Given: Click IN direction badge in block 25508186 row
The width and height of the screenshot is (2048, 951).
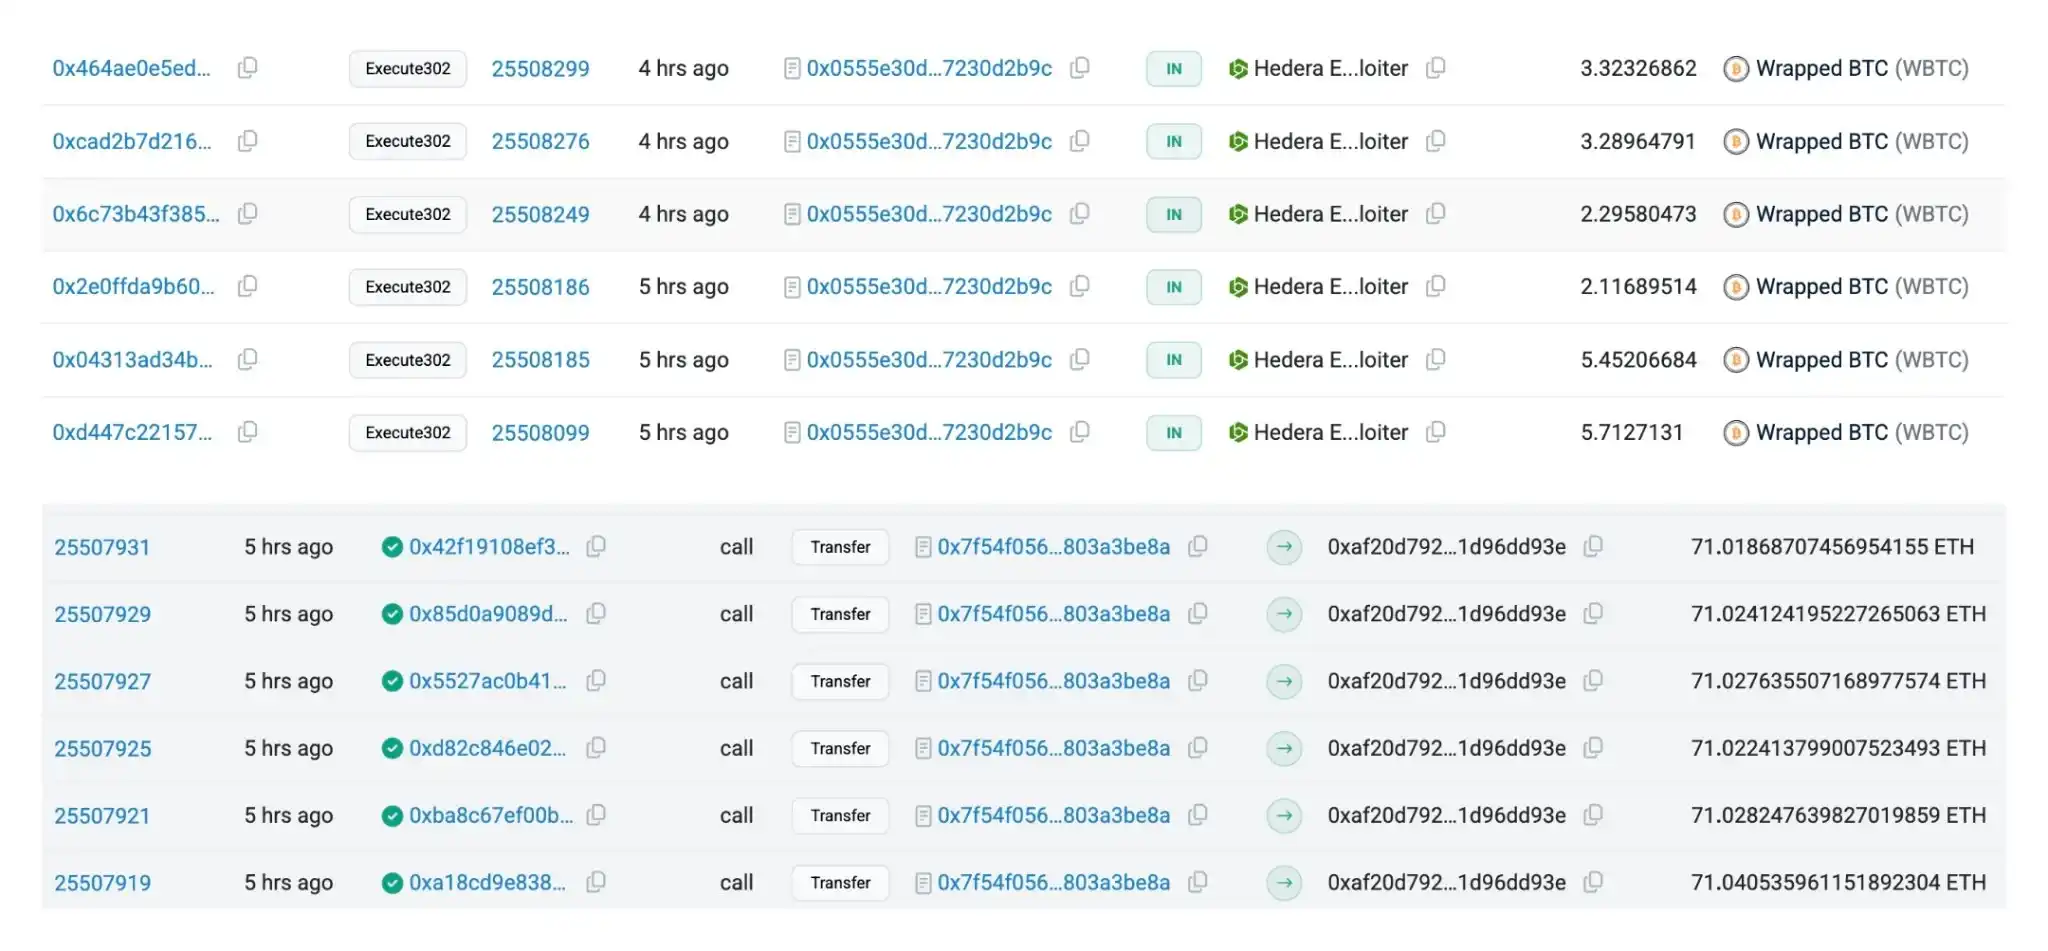Looking at the screenshot, I should click(x=1174, y=287).
